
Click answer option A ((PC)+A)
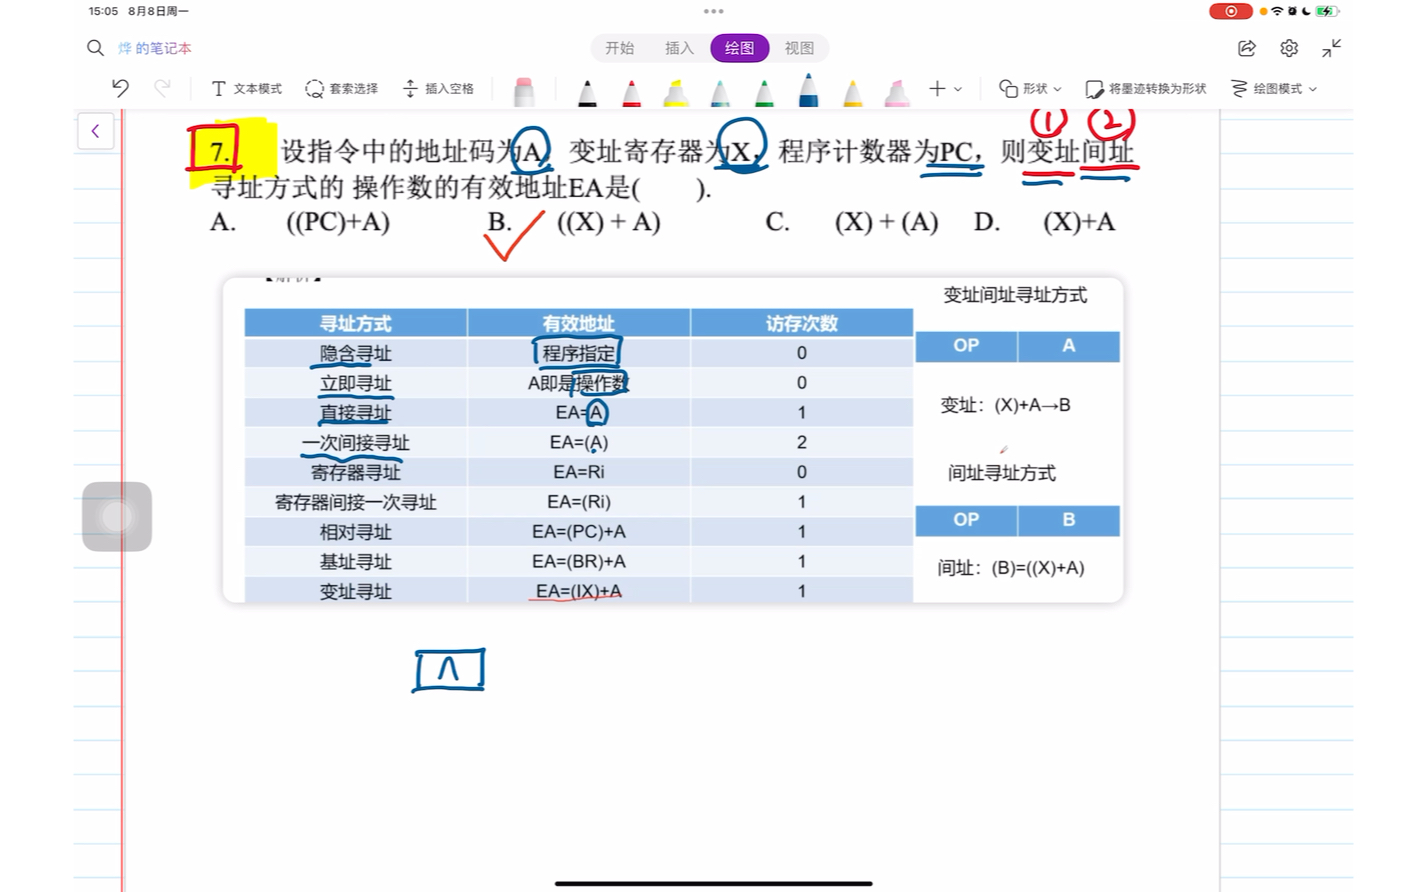point(300,222)
